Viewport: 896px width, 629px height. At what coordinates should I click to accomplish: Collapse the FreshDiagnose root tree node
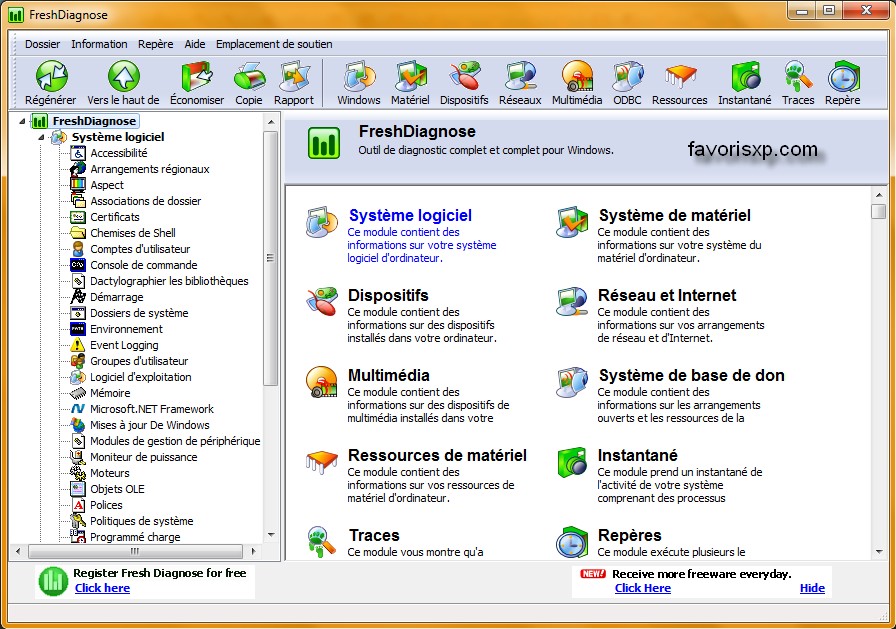click(x=22, y=120)
